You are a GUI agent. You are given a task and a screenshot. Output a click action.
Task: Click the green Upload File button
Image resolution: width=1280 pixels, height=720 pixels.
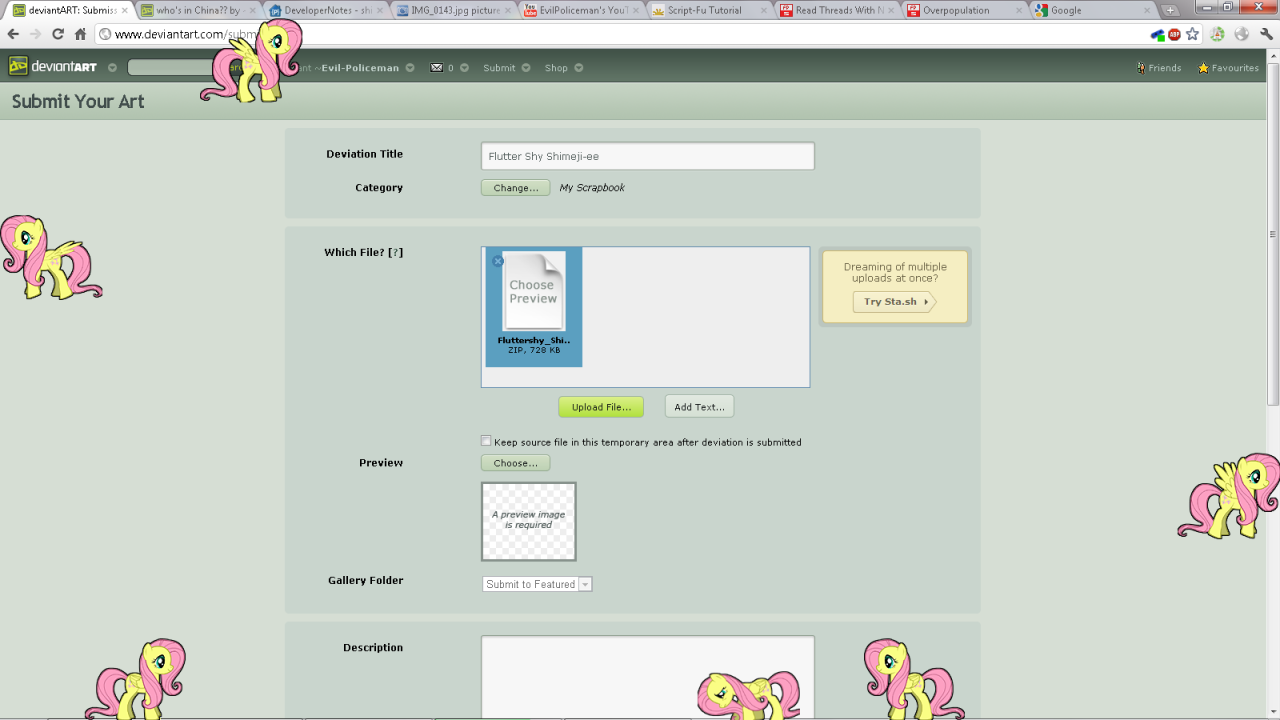coord(601,407)
